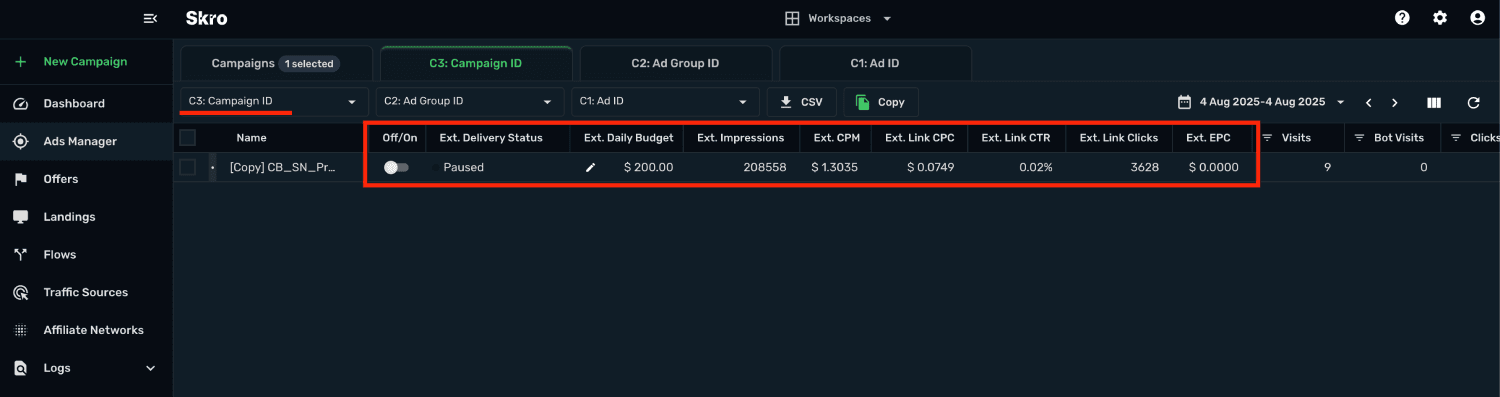Open the Dashboard sidebar item
This screenshot has width=1500, height=397.
[x=86, y=104]
